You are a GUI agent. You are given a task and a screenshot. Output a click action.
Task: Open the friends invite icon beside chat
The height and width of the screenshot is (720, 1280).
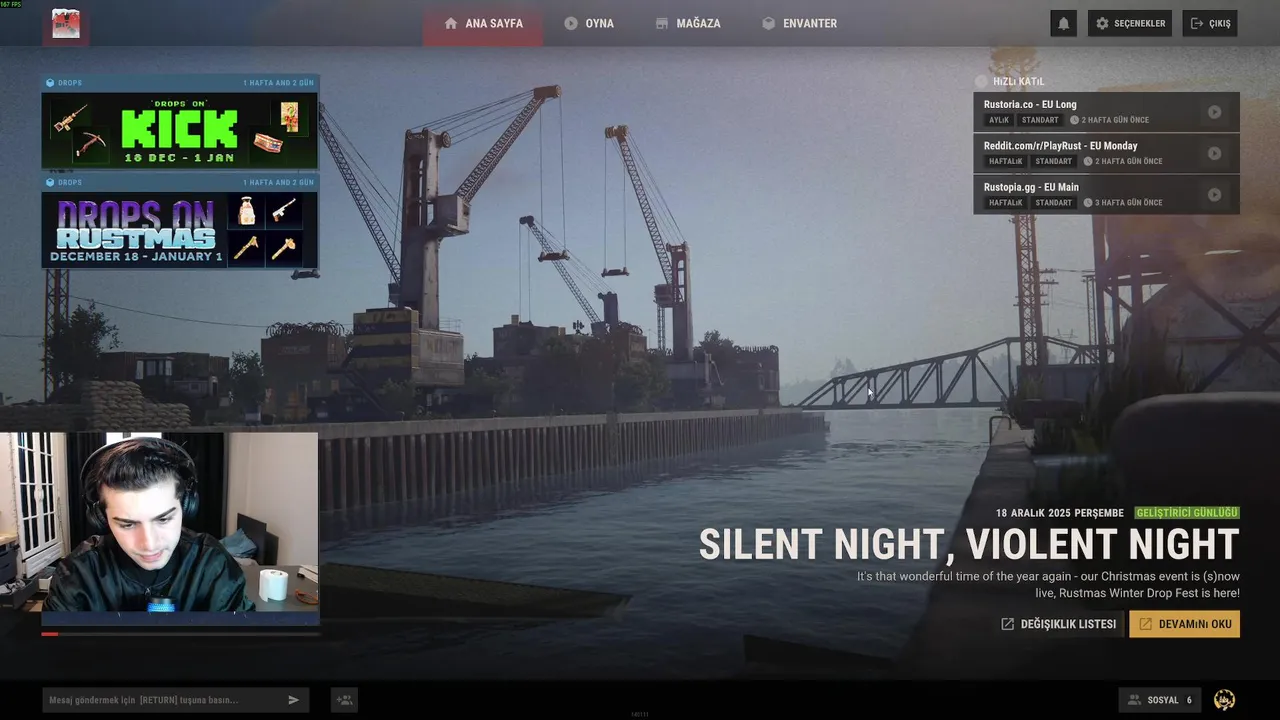pos(344,700)
